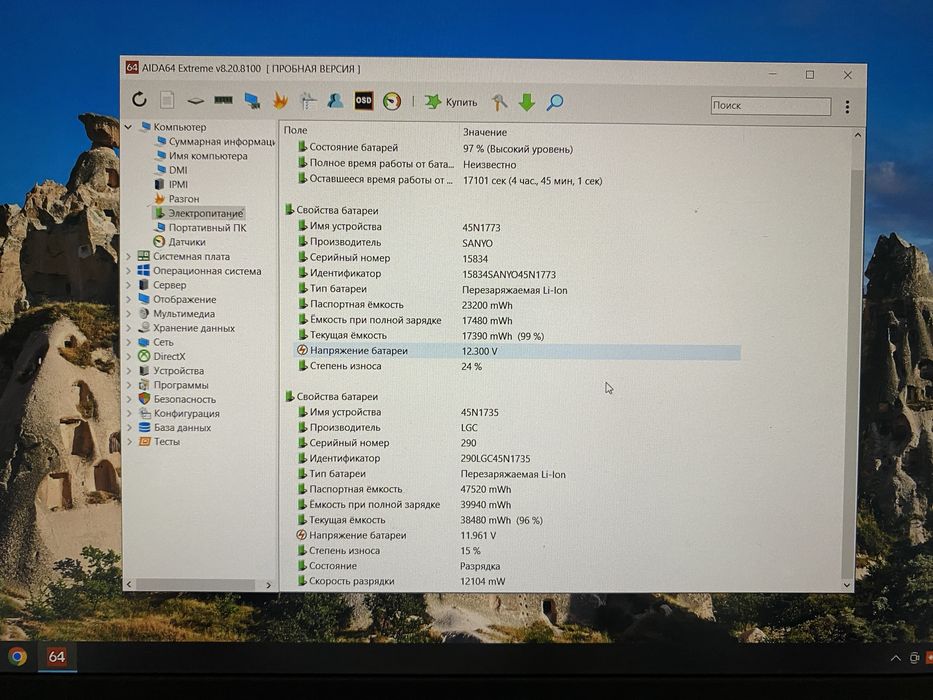Select the Разгон tree item
This screenshot has height=700, width=933.
pos(184,199)
